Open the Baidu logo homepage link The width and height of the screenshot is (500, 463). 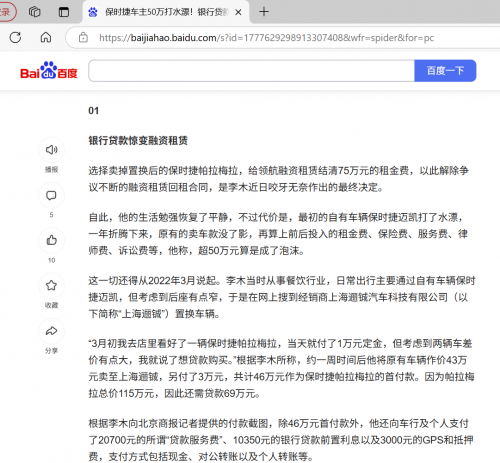[x=49, y=70]
